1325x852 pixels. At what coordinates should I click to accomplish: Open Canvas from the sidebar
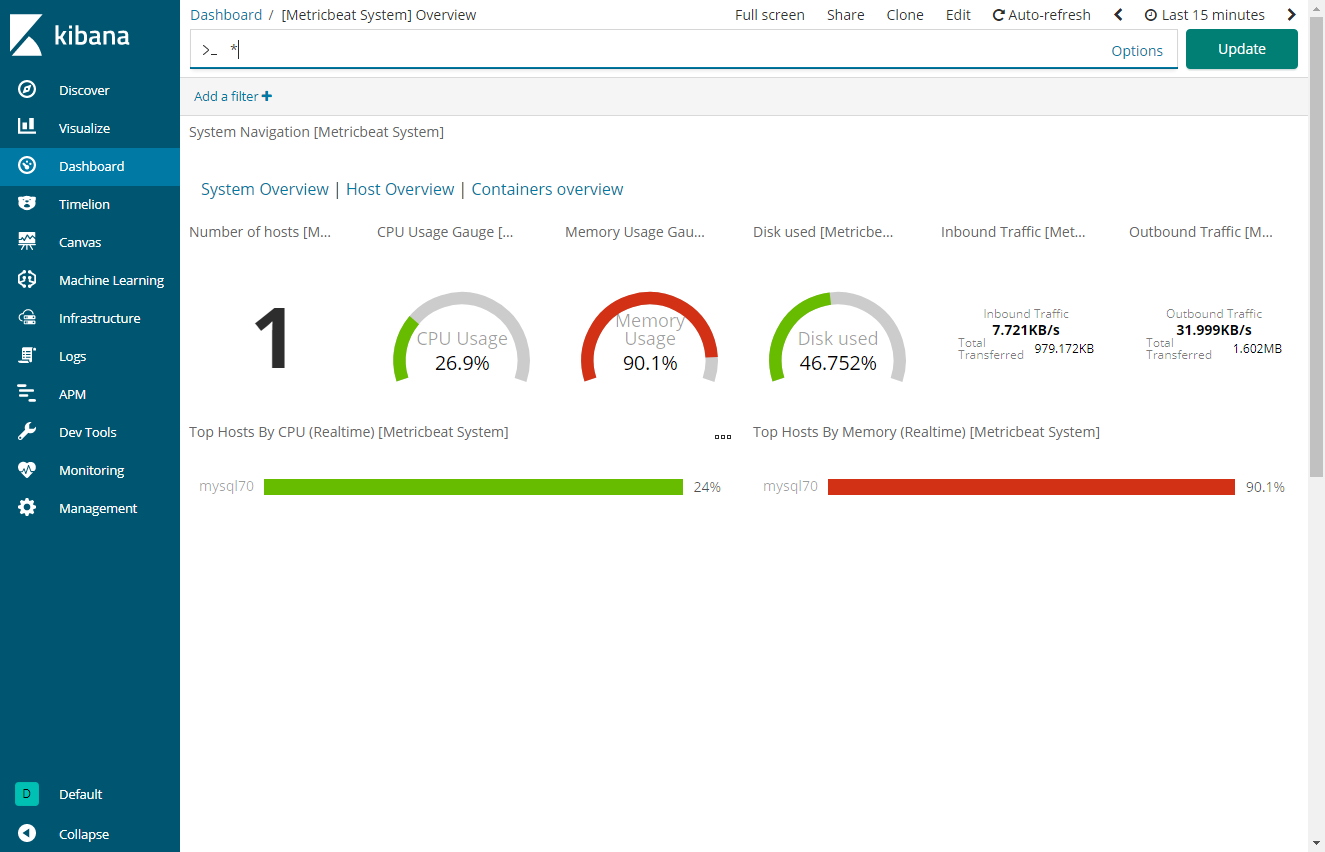[x=80, y=242]
